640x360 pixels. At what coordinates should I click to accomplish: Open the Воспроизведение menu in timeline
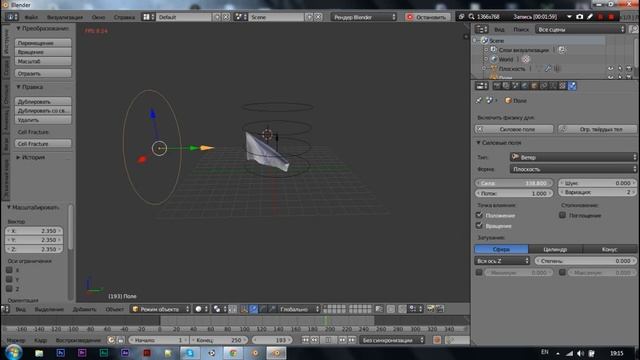pos(78,340)
